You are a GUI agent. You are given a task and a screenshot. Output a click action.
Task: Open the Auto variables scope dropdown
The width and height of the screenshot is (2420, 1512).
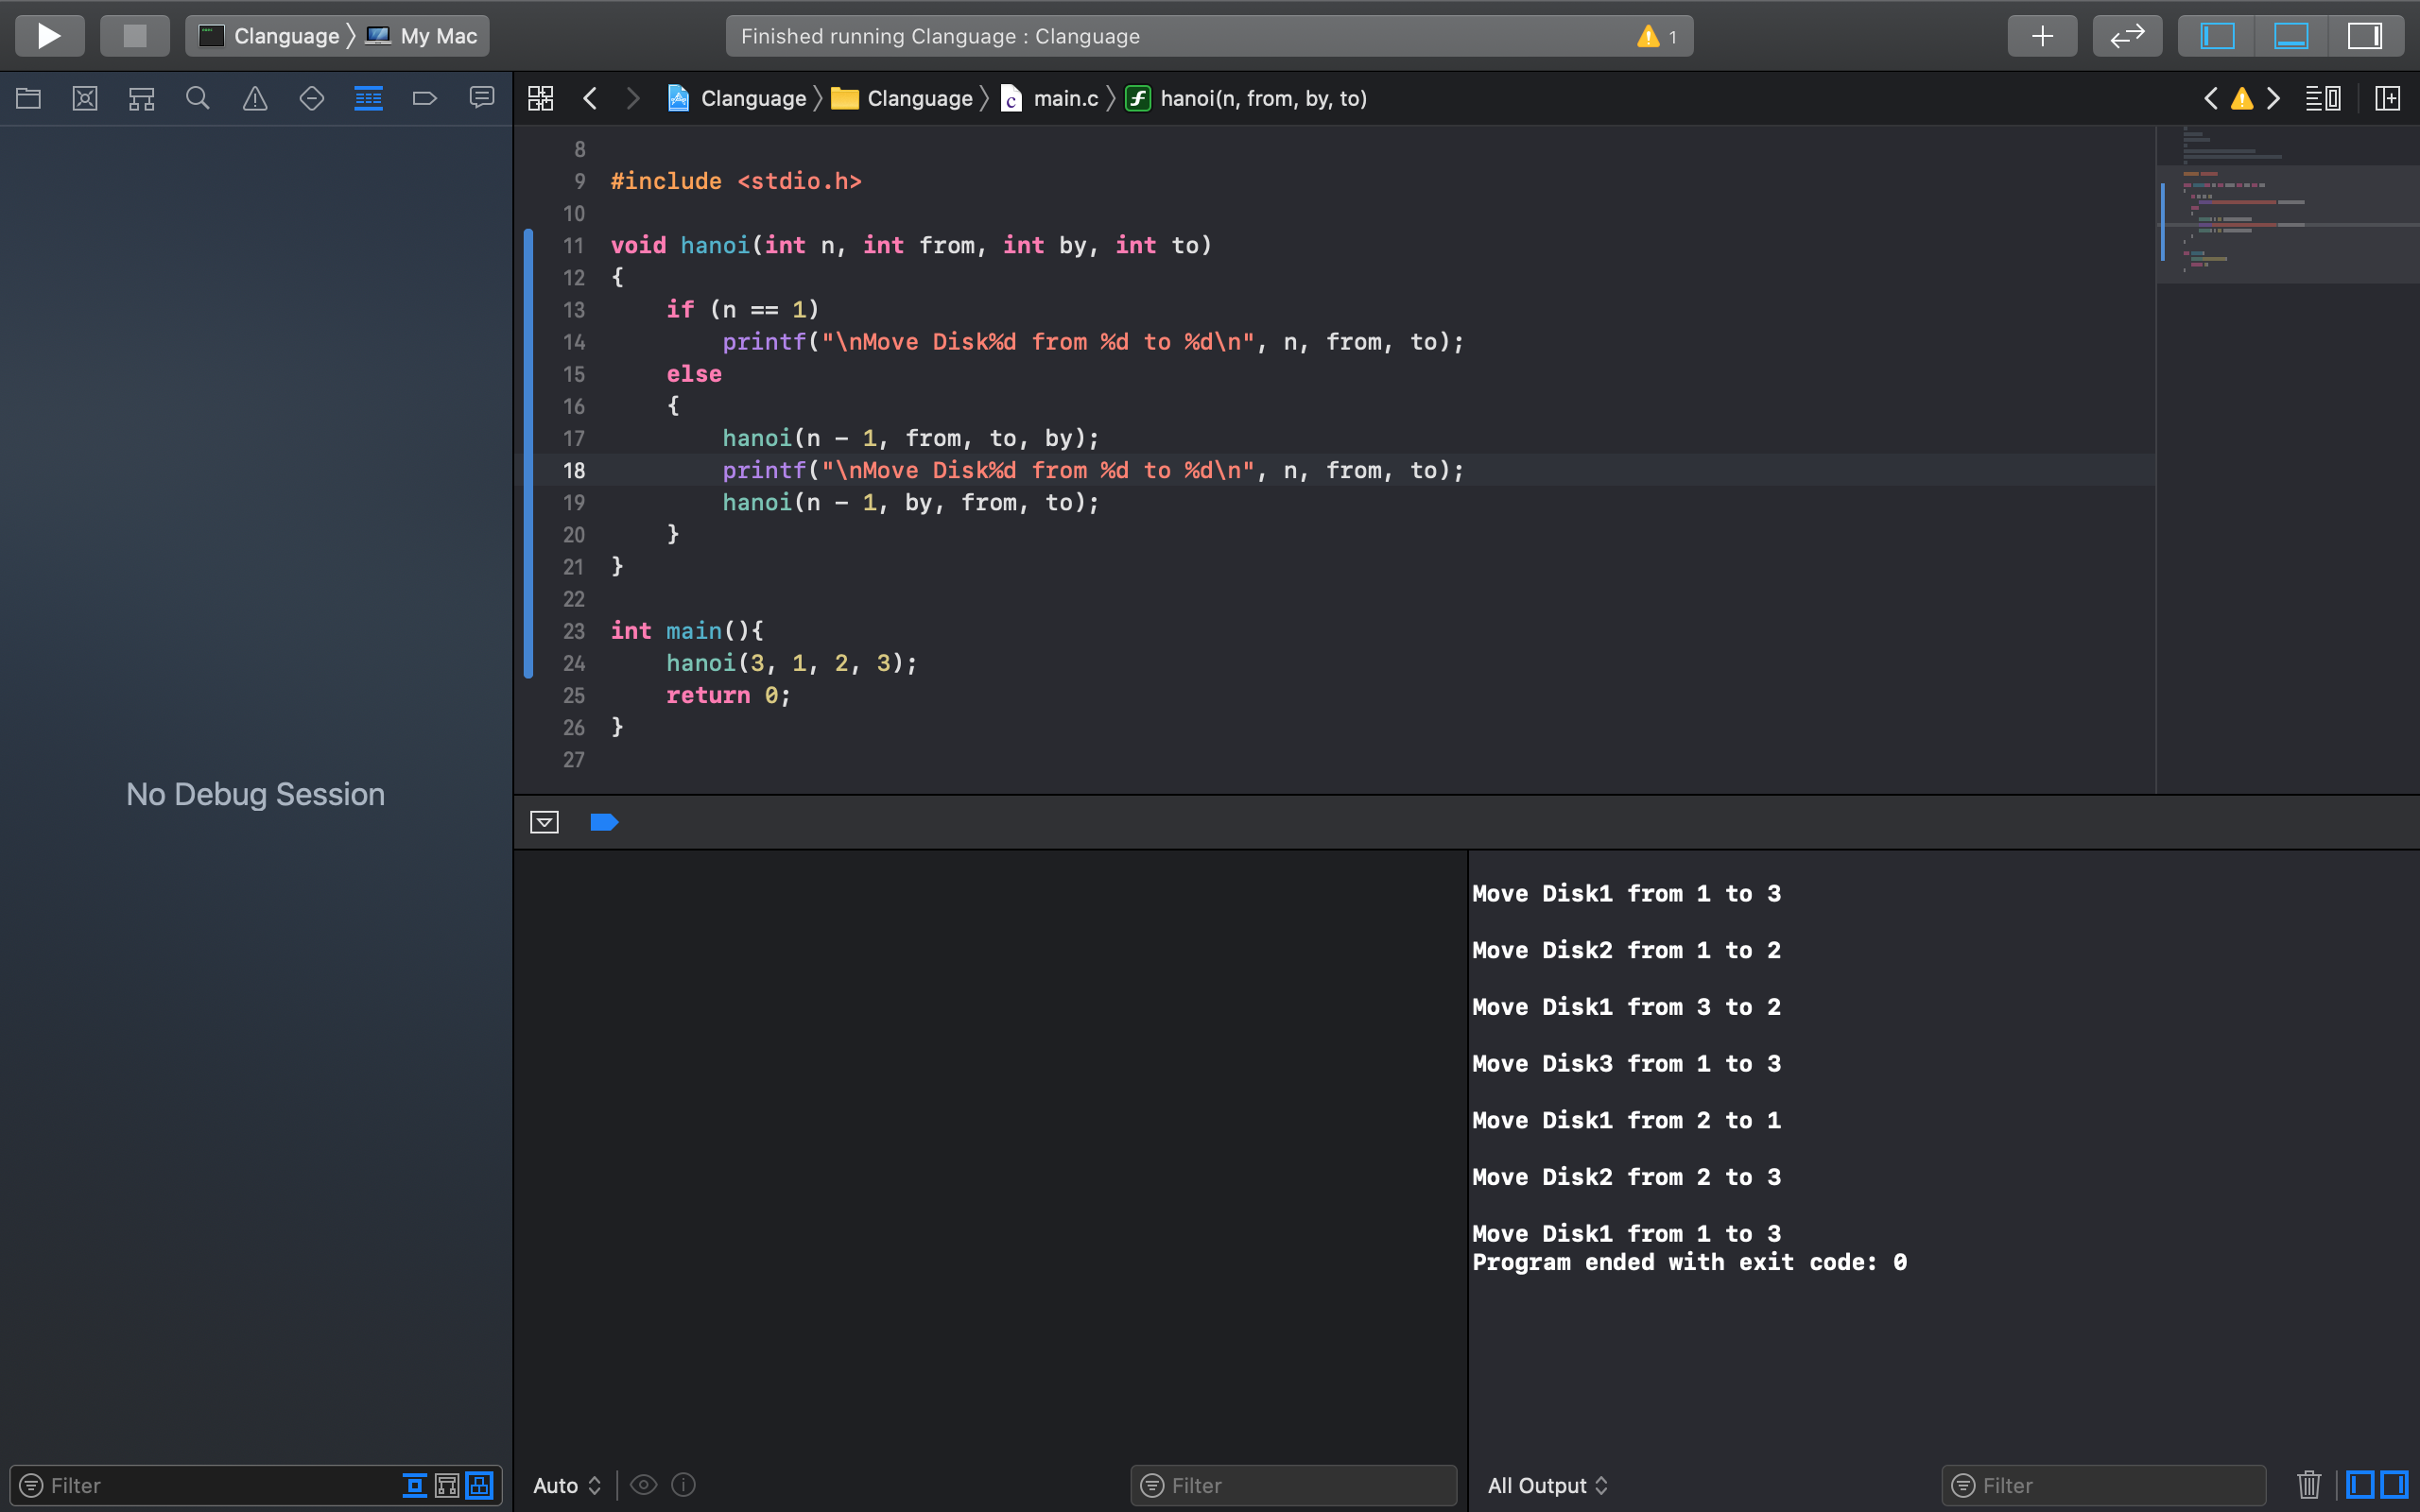pyautogui.click(x=566, y=1485)
